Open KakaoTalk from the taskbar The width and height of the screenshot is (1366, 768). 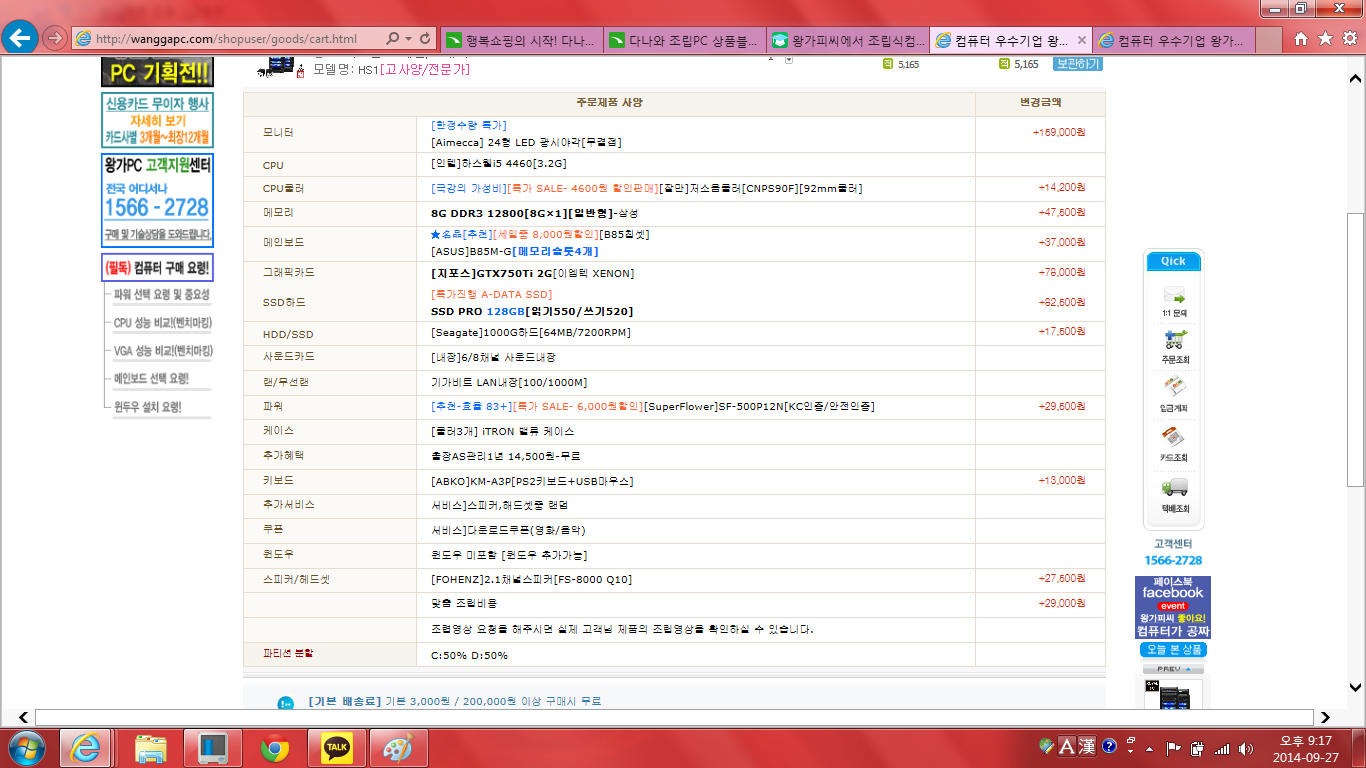tap(337, 747)
